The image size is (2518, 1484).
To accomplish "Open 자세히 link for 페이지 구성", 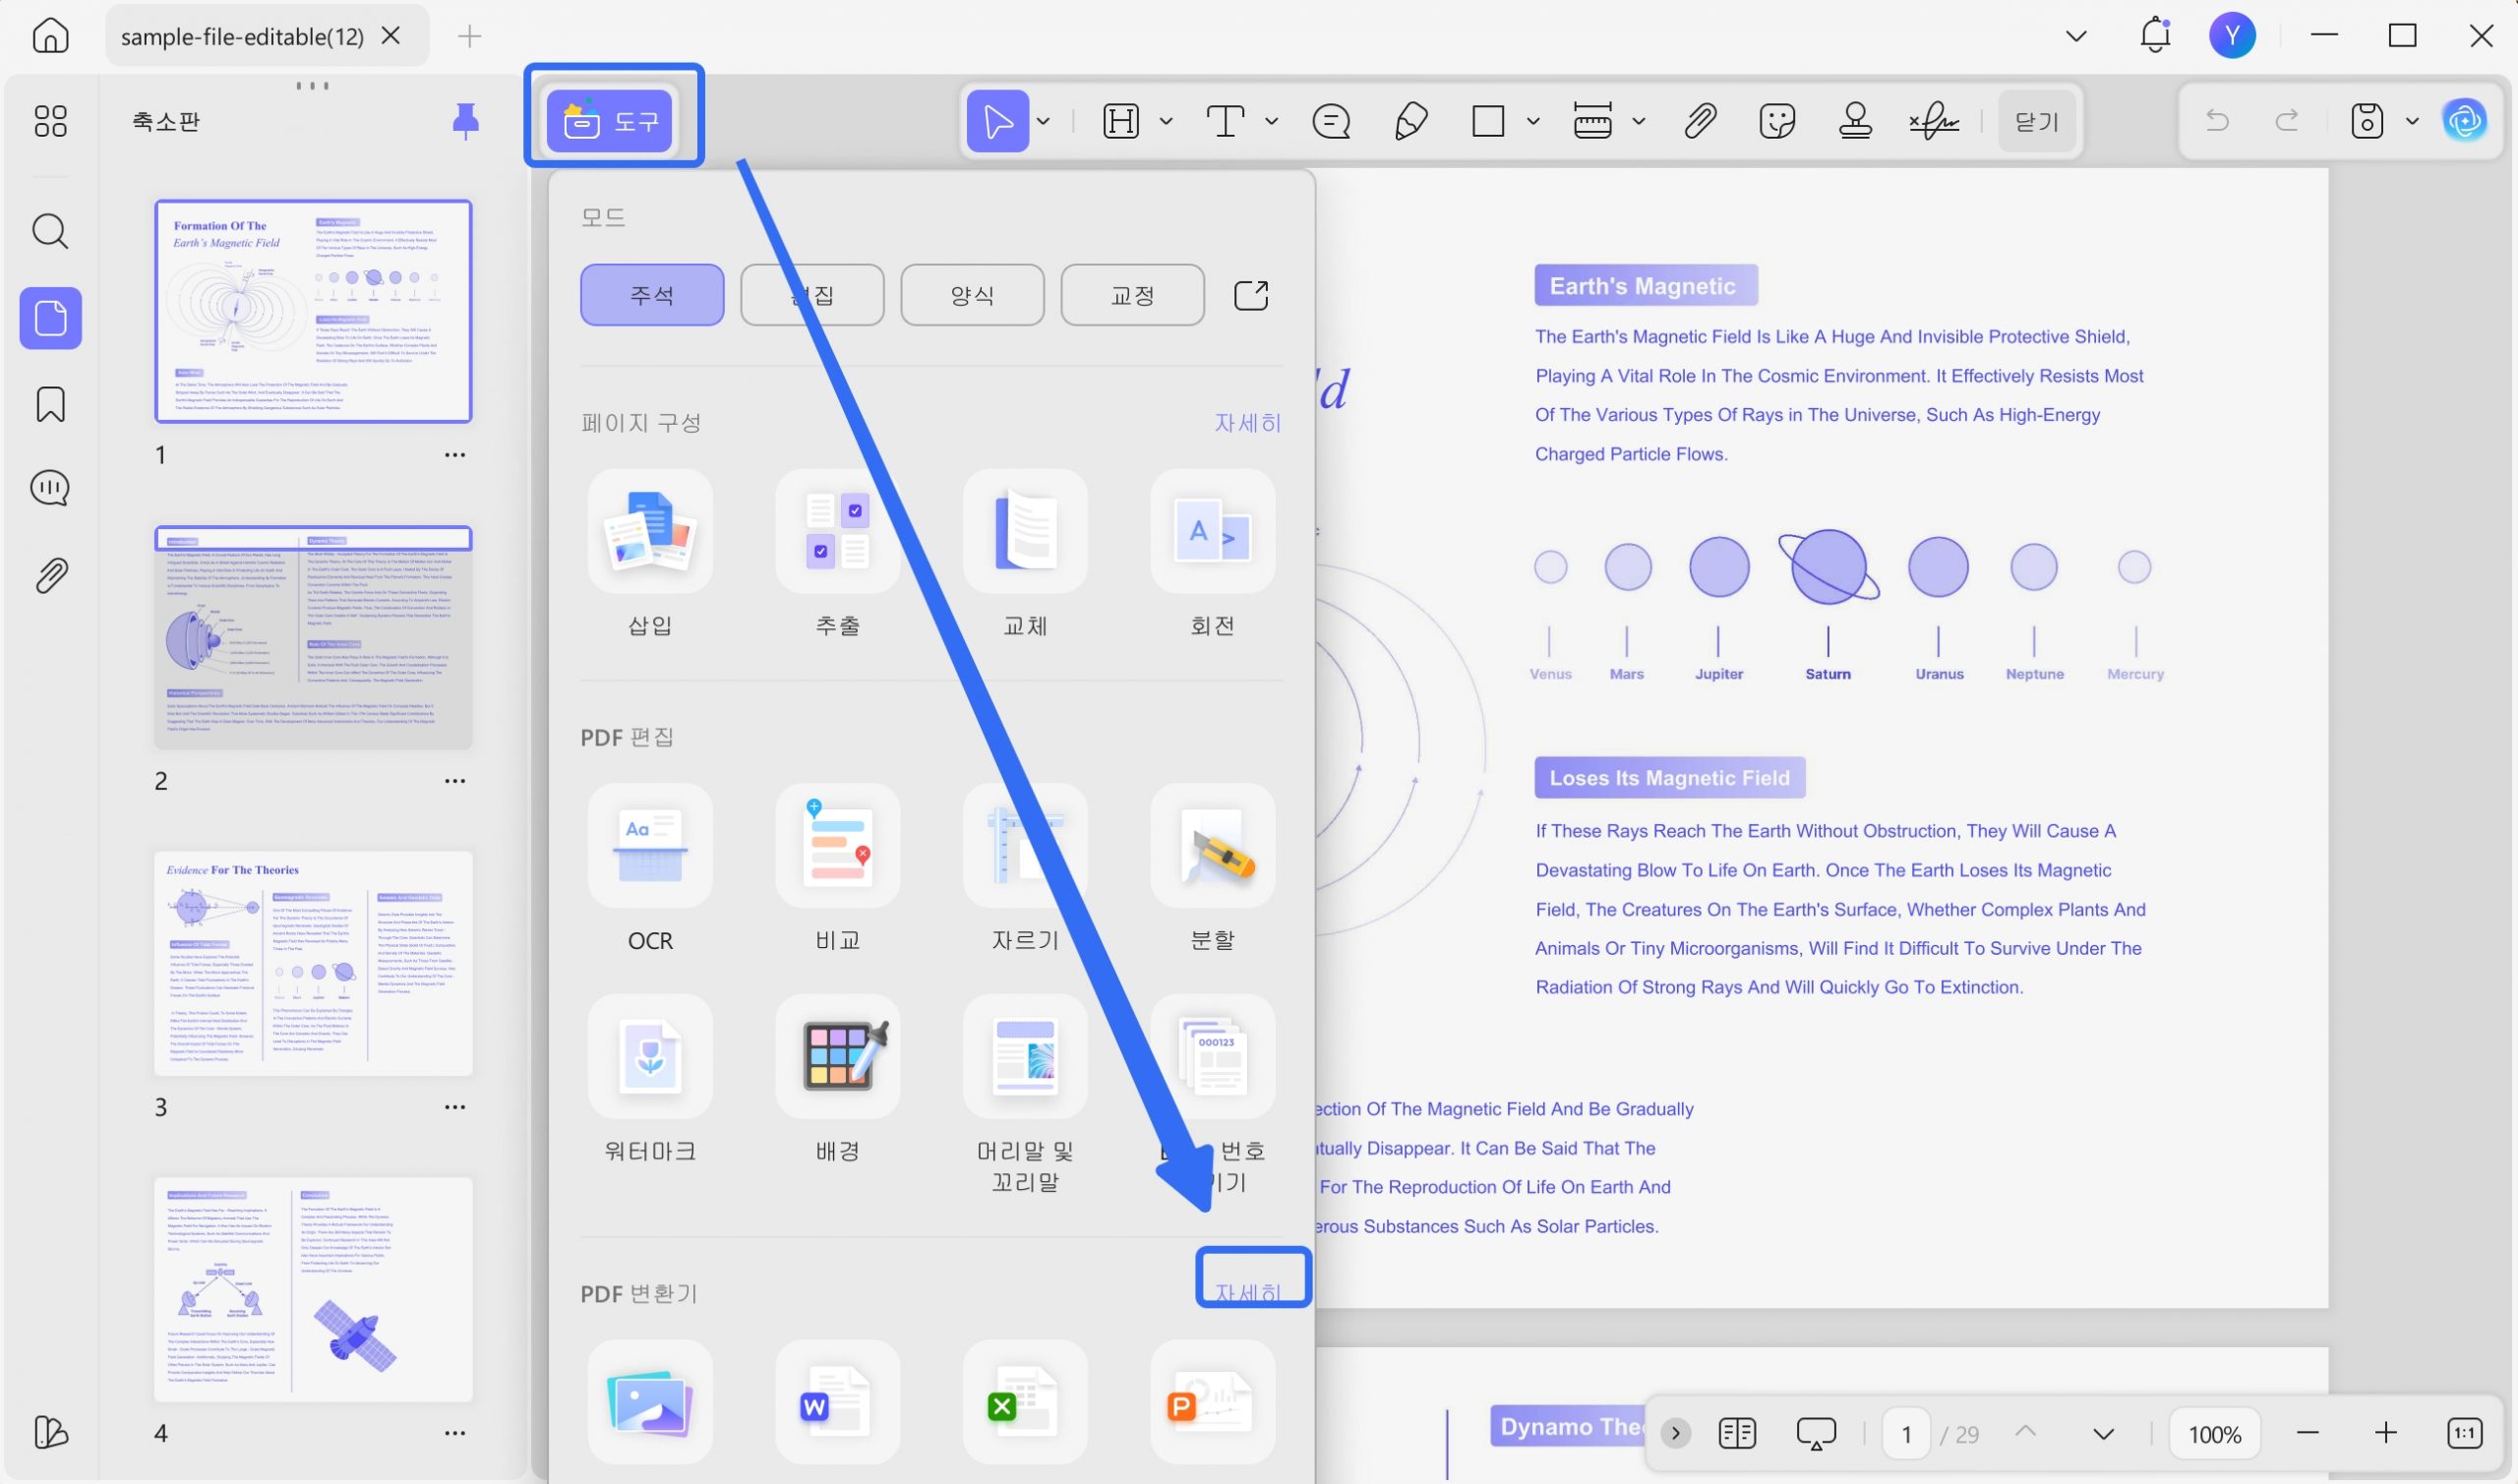I will pyautogui.click(x=1247, y=423).
